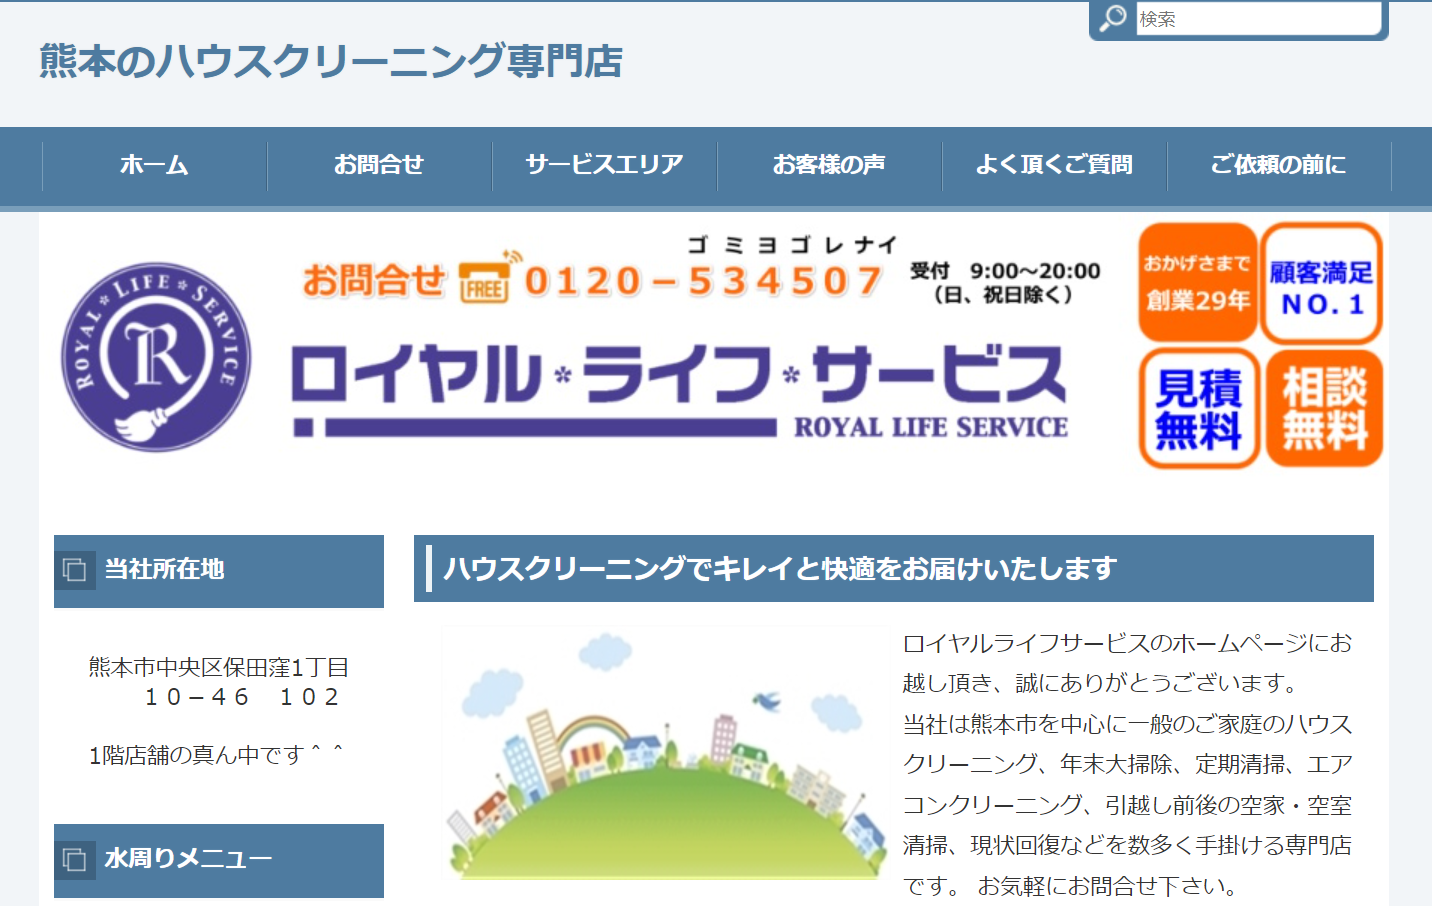Screen dimensions: 1432x906
Task: Open the site title 熊本のハウスクリーニング専門店
Action: pos(331,61)
